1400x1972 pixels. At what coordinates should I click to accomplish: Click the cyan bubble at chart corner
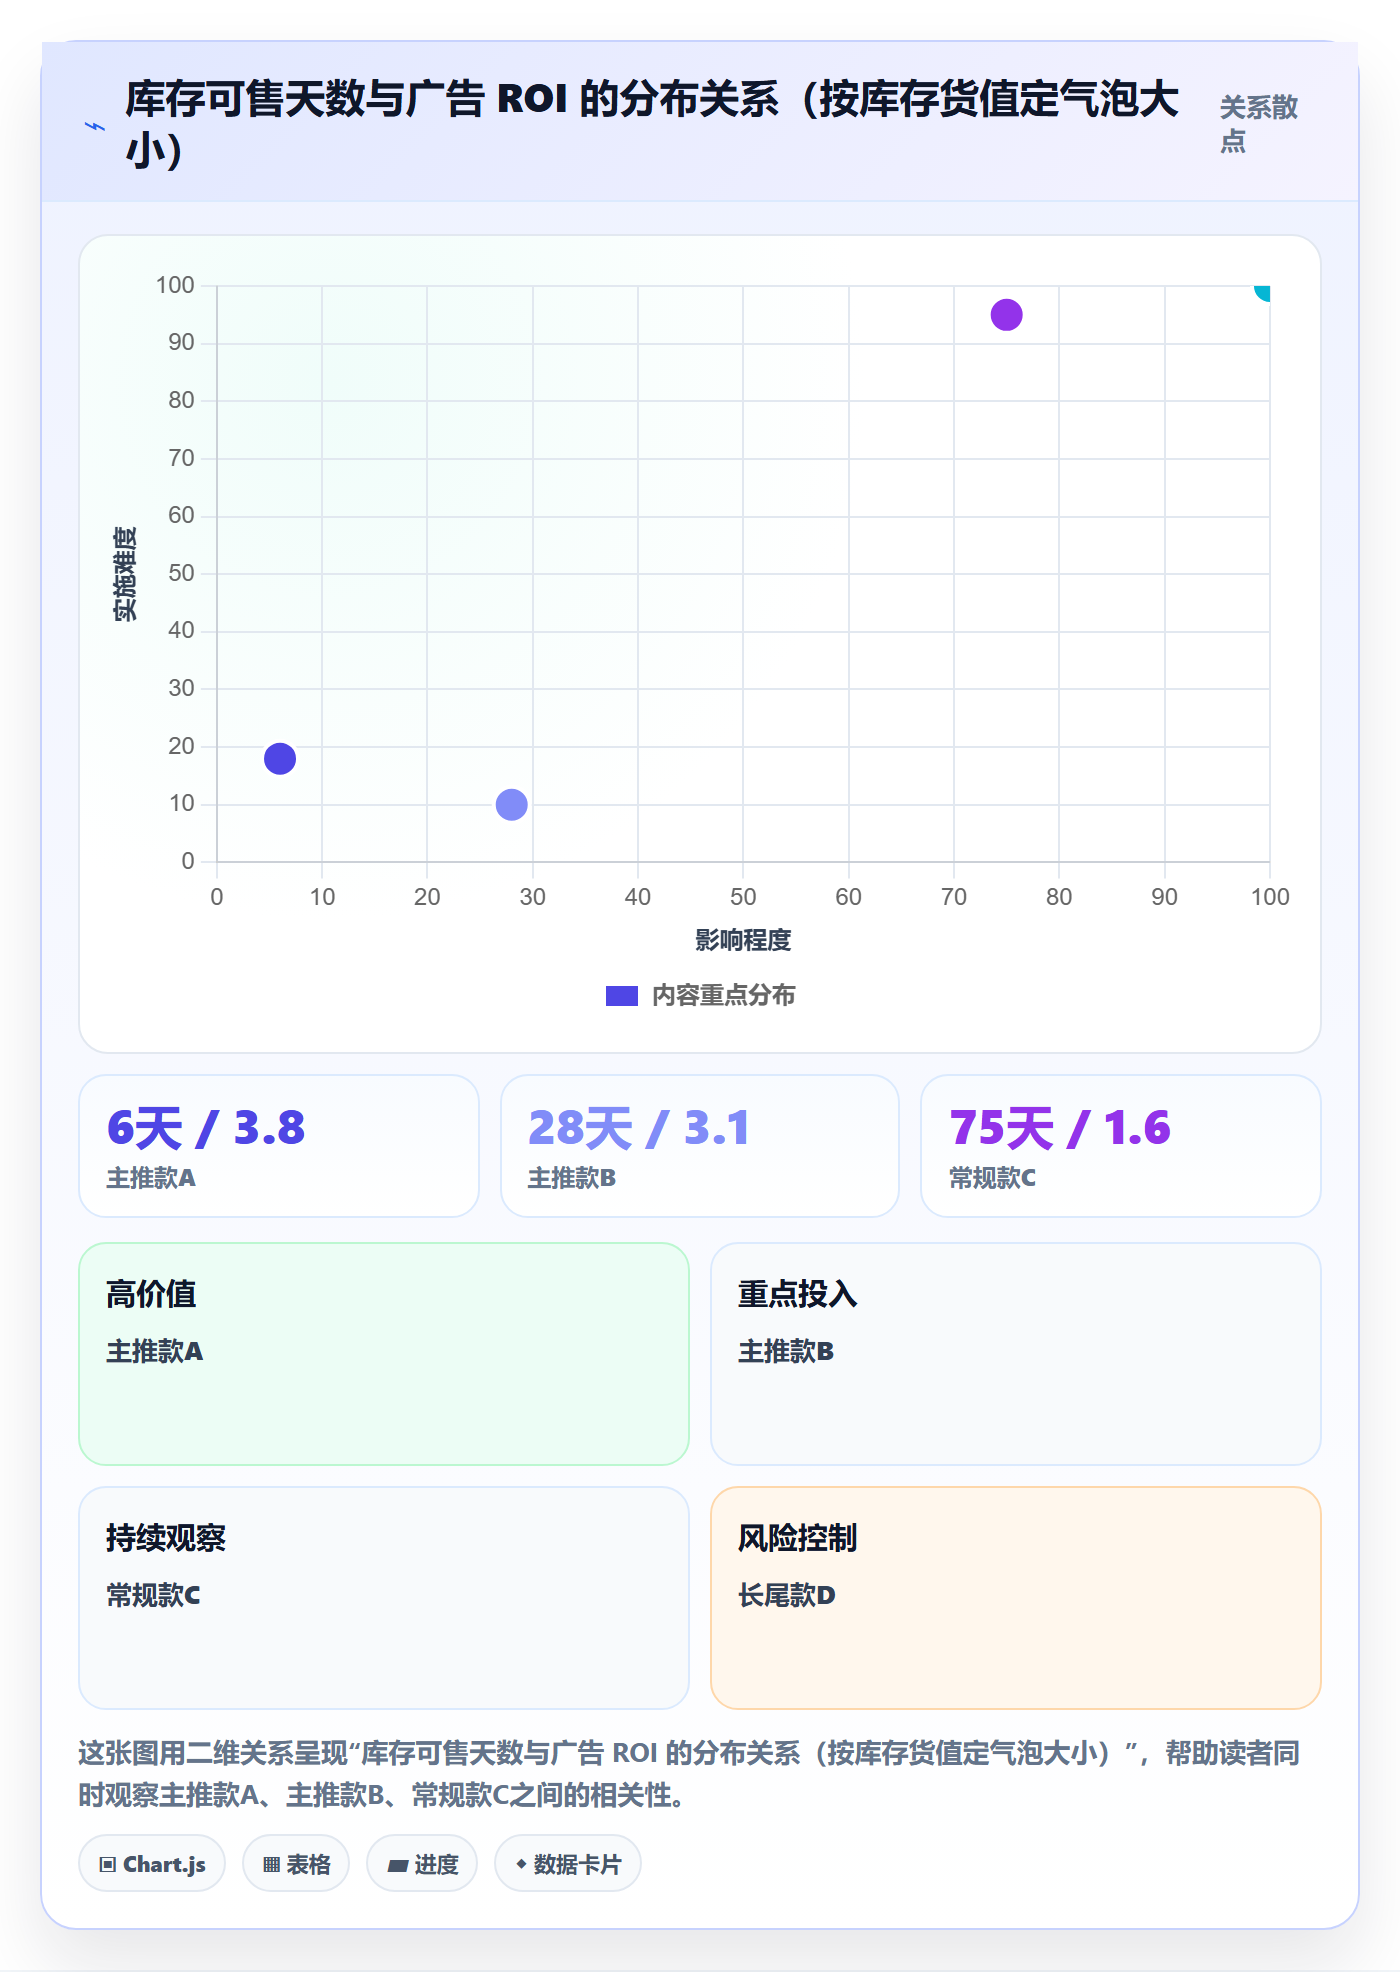pos(1263,291)
